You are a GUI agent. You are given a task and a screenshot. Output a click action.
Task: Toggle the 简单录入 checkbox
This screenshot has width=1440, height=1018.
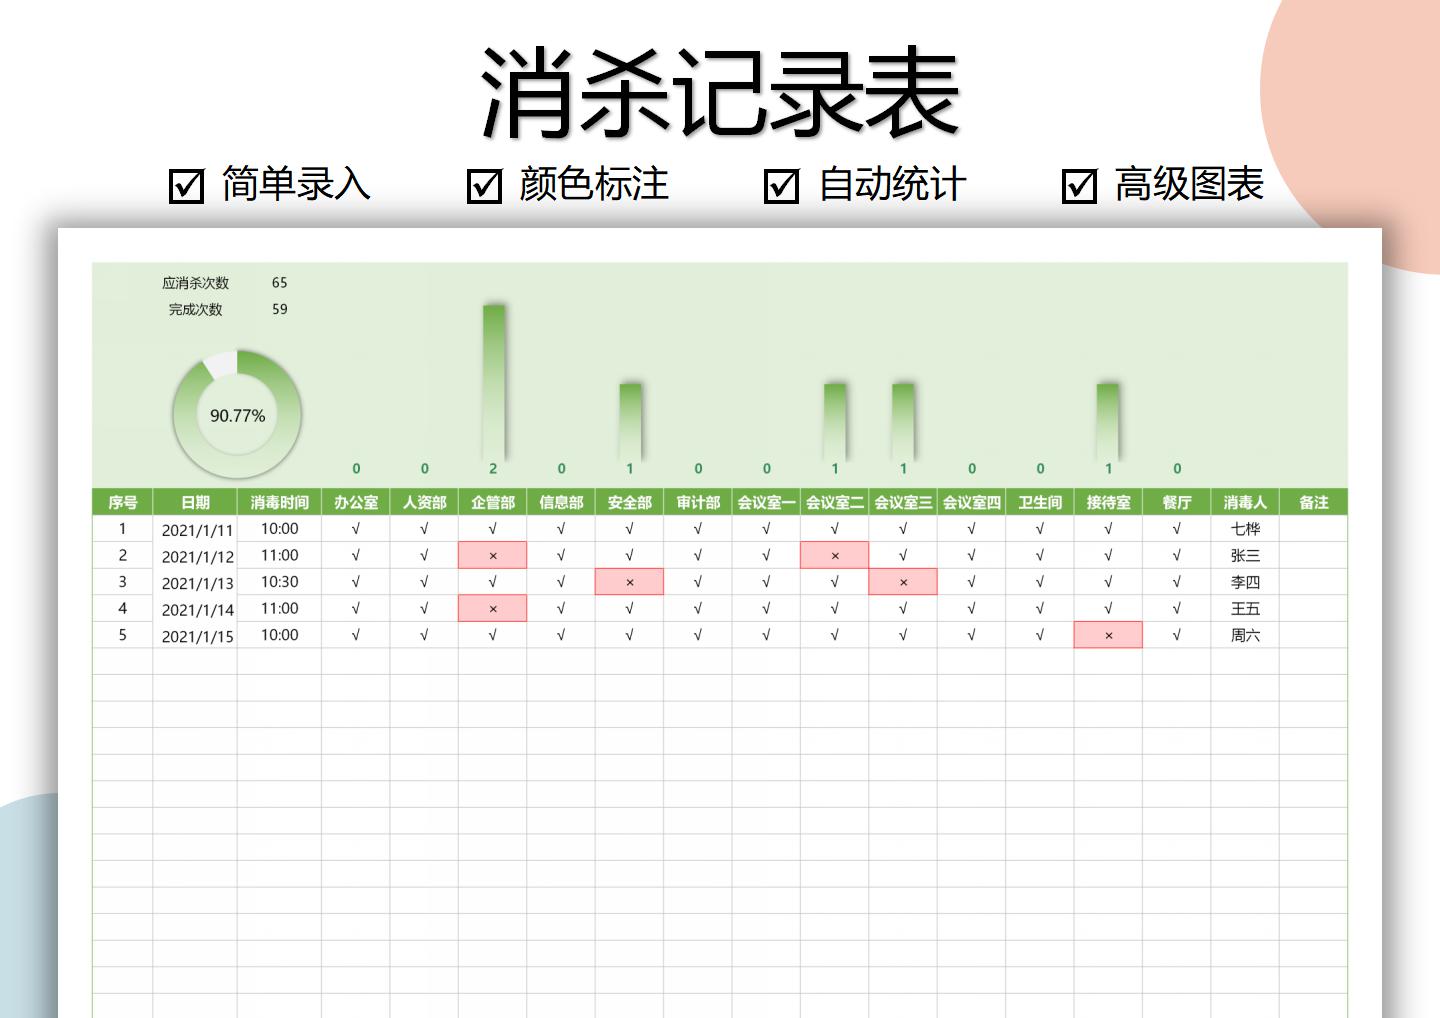(185, 185)
